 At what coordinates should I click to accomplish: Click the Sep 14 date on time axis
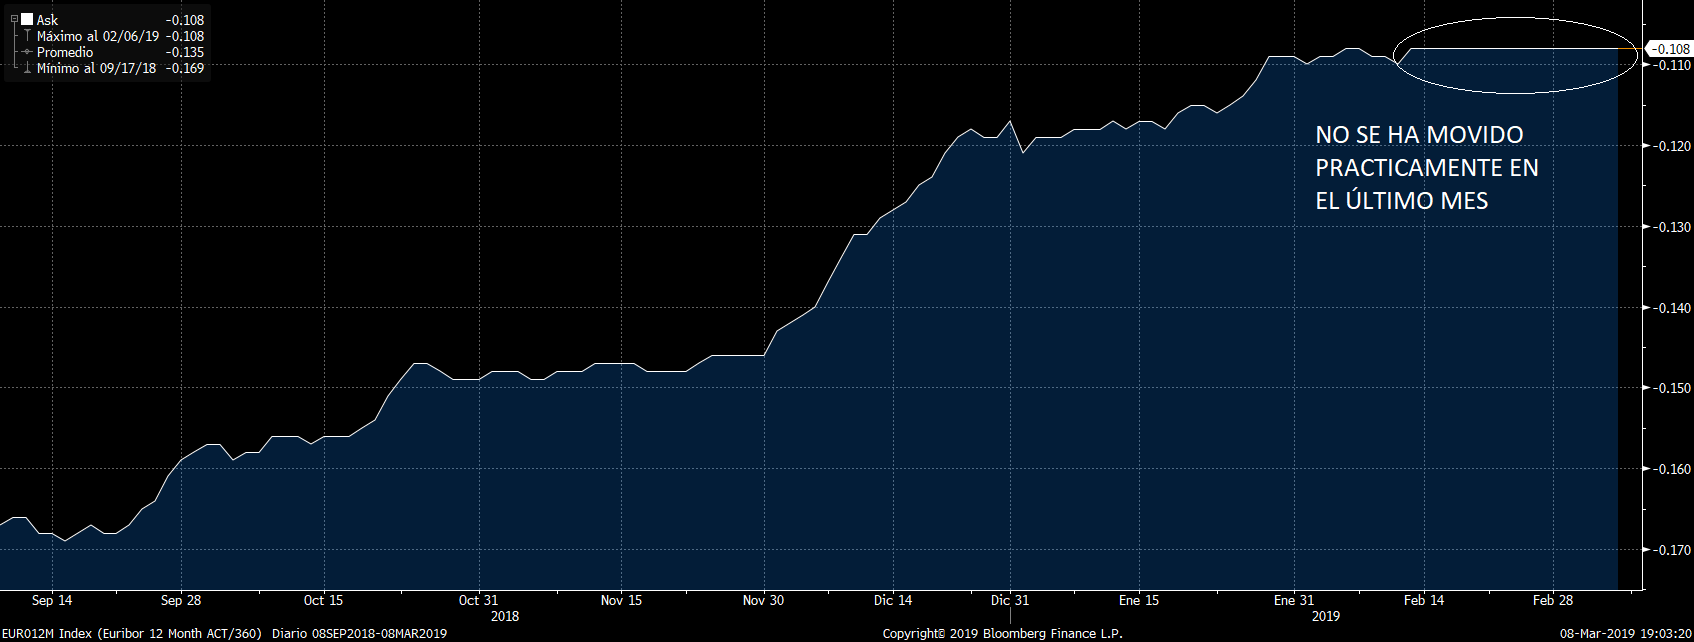[x=52, y=600]
